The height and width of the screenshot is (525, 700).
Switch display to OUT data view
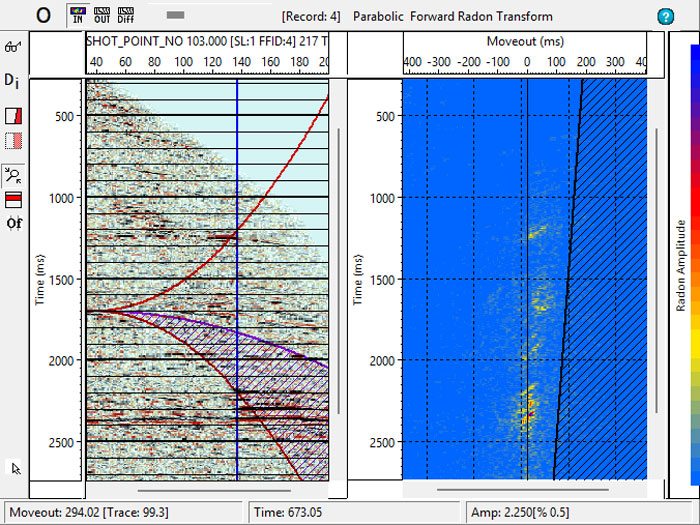(103, 15)
